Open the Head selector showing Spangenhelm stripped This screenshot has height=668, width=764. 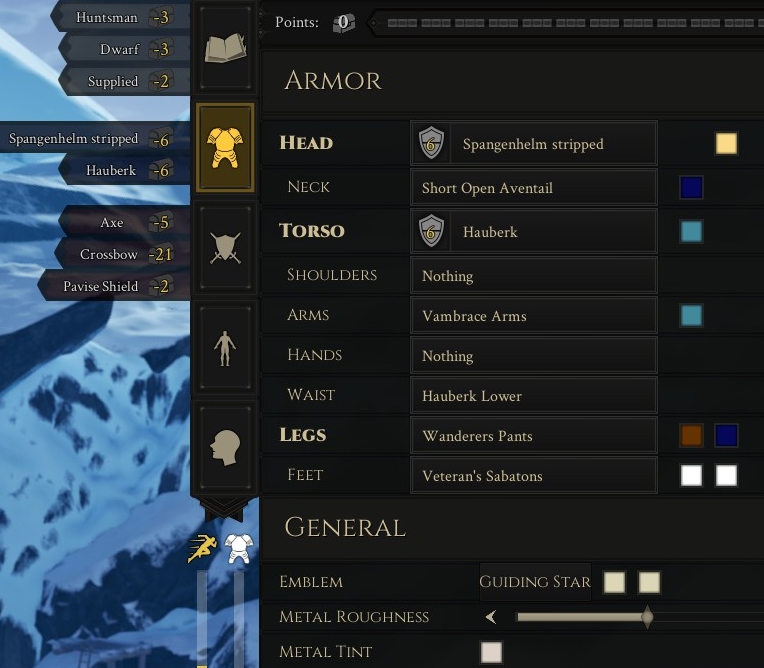pos(534,143)
